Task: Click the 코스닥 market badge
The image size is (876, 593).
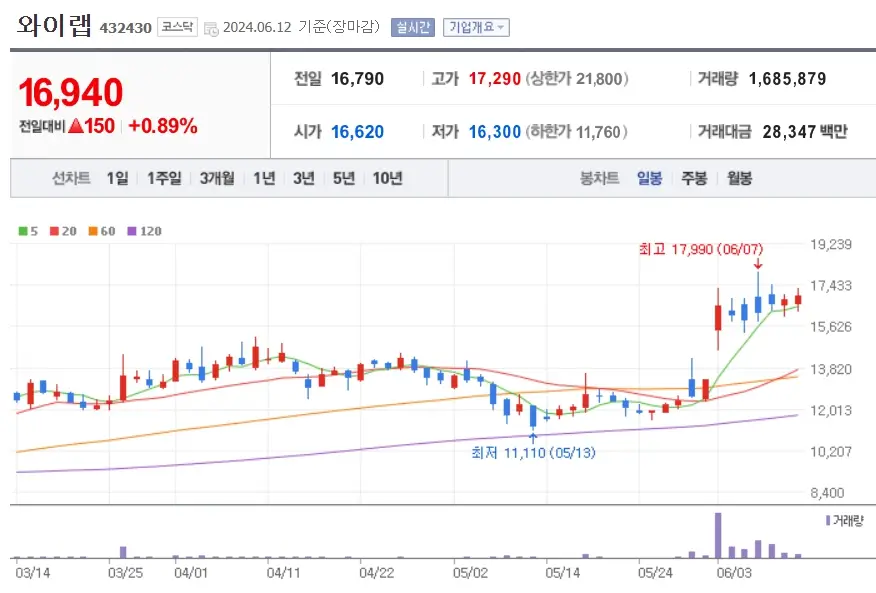Action: point(174,27)
